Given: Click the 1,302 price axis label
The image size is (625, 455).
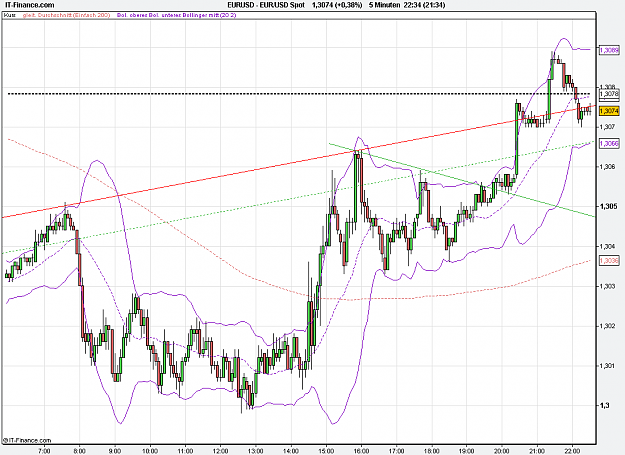Looking at the screenshot, I should click(x=607, y=326).
